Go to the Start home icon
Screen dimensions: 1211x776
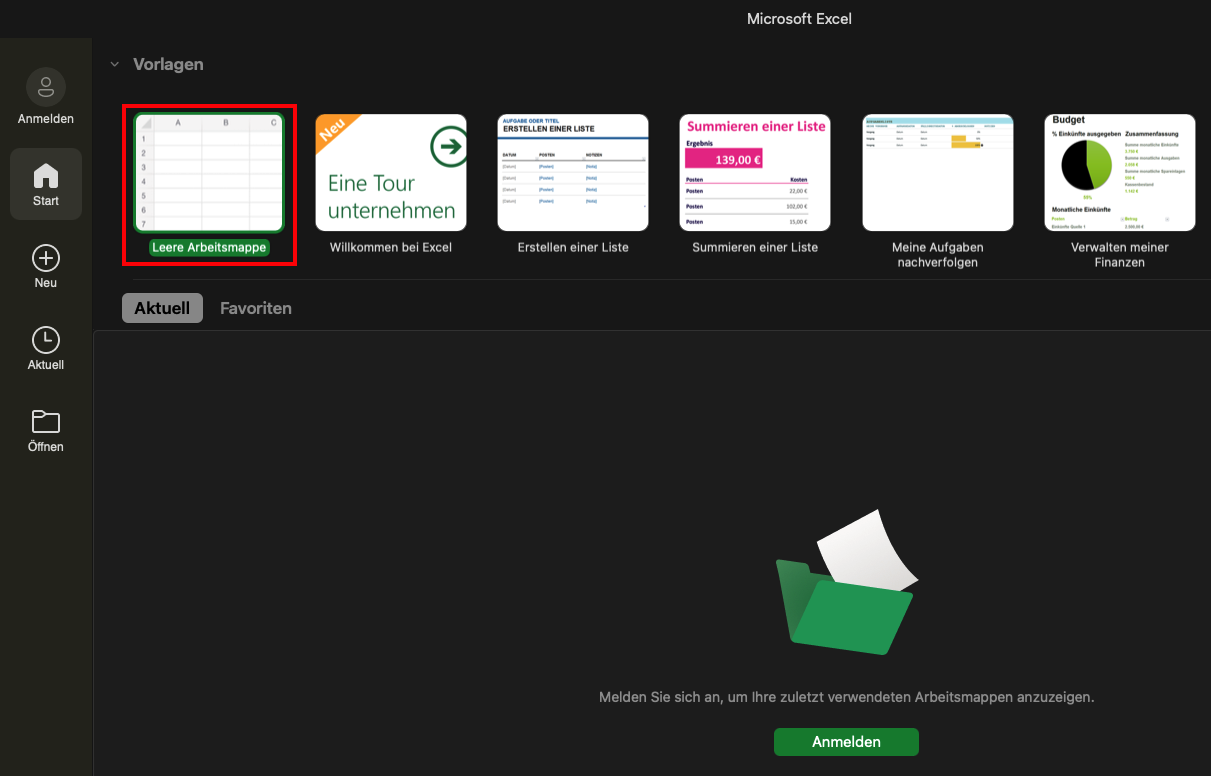tap(46, 177)
